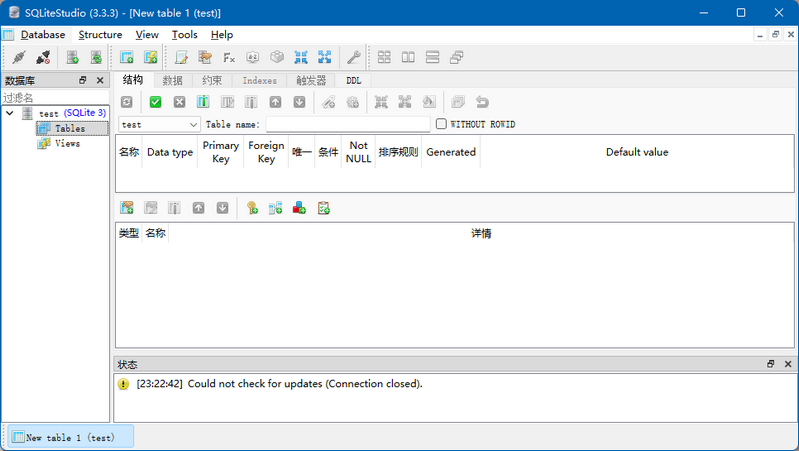Open the test database dropdown
Viewport: 799px width, 451px height.
tap(159, 124)
